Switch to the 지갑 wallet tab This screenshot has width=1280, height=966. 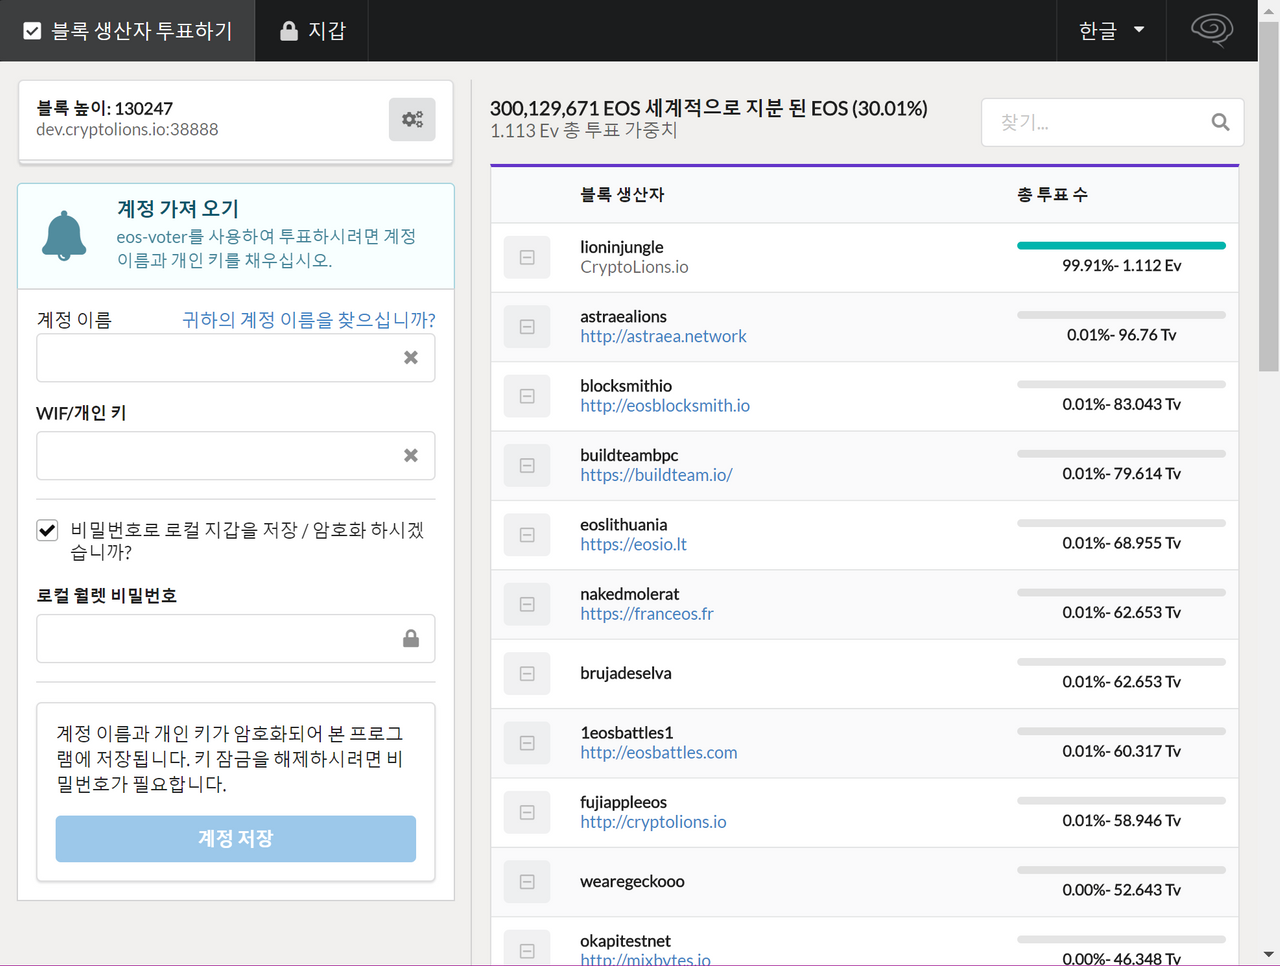pyautogui.click(x=313, y=31)
